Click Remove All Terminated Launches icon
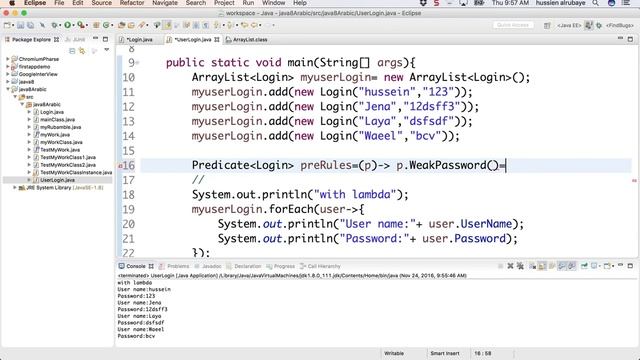 pos(520,266)
